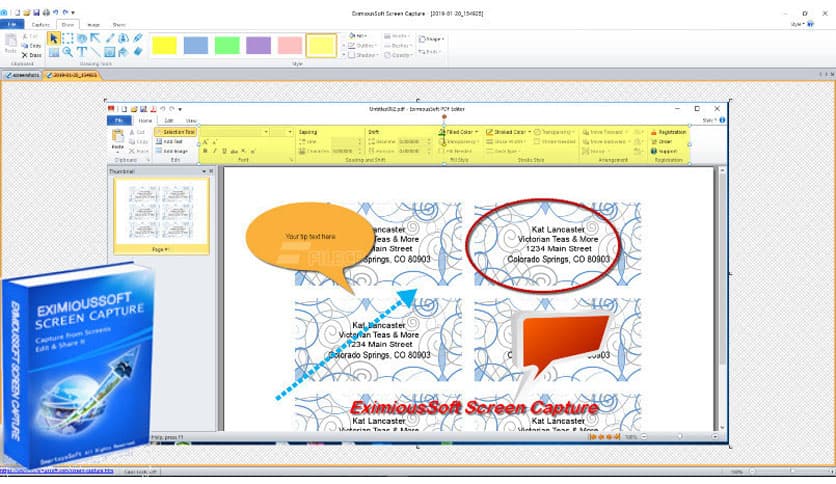836x484 pixels.
Task: Expand the quick access toolbar customize arrow
Action: tap(73, 12)
